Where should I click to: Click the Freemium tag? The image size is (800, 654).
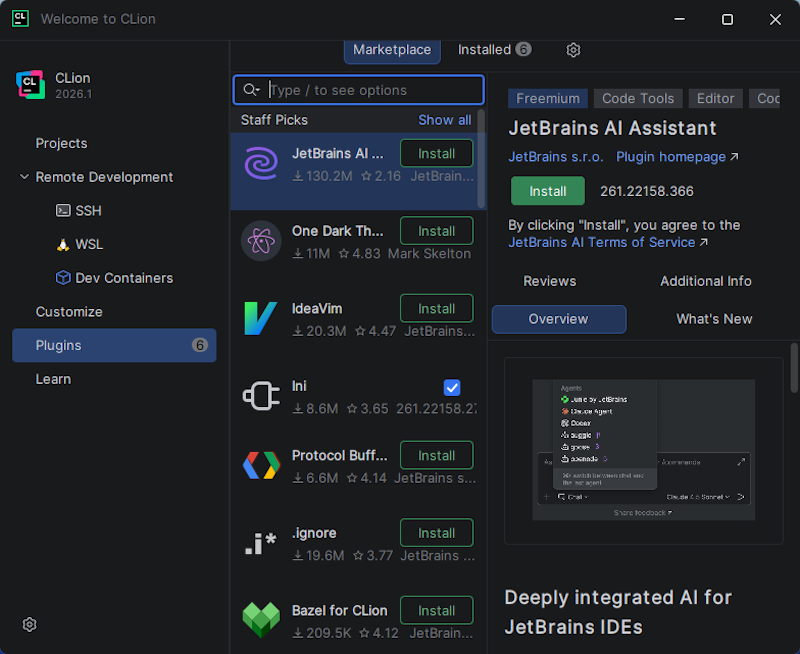coord(548,98)
